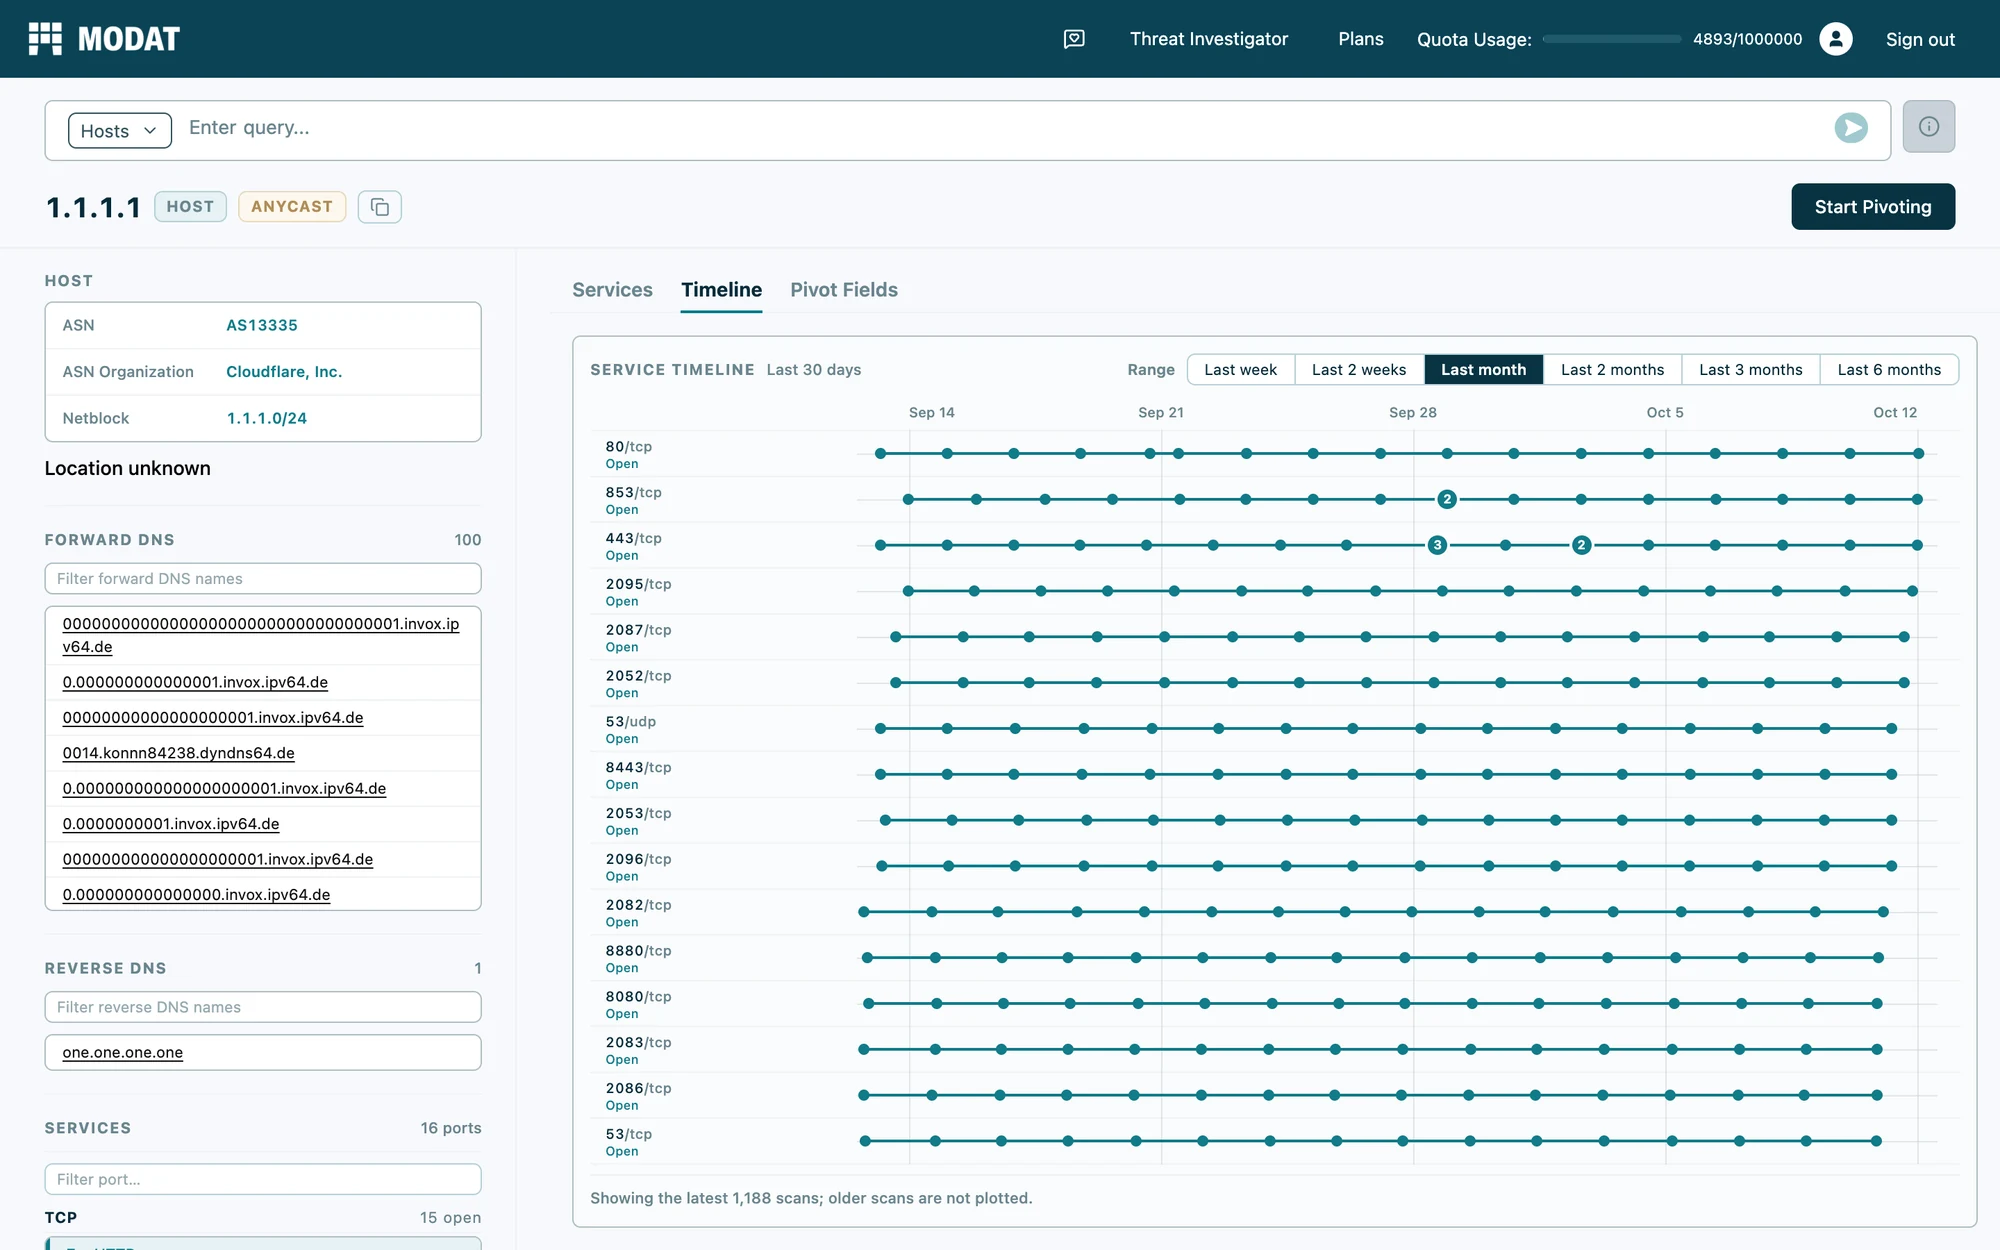Open 0.0000000001.invox.ipv64.de DNS link
This screenshot has height=1250, width=2000.
click(x=171, y=824)
